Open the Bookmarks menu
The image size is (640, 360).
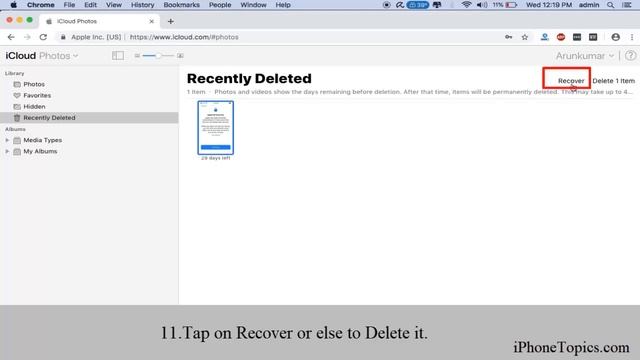click(x=182, y=5)
